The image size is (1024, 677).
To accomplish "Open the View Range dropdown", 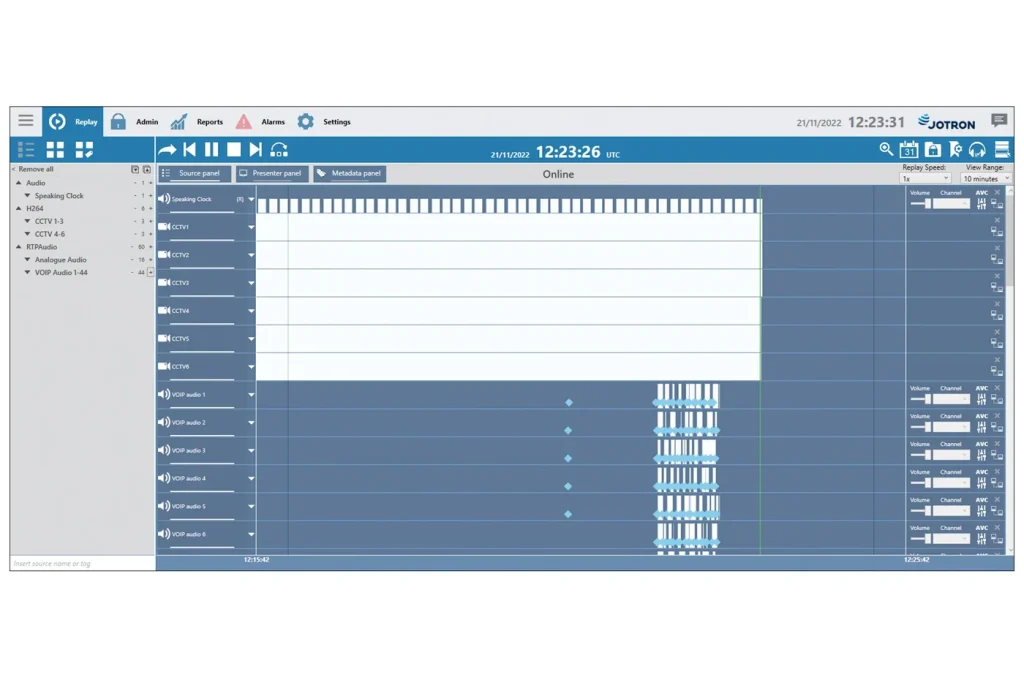I will 986,178.
